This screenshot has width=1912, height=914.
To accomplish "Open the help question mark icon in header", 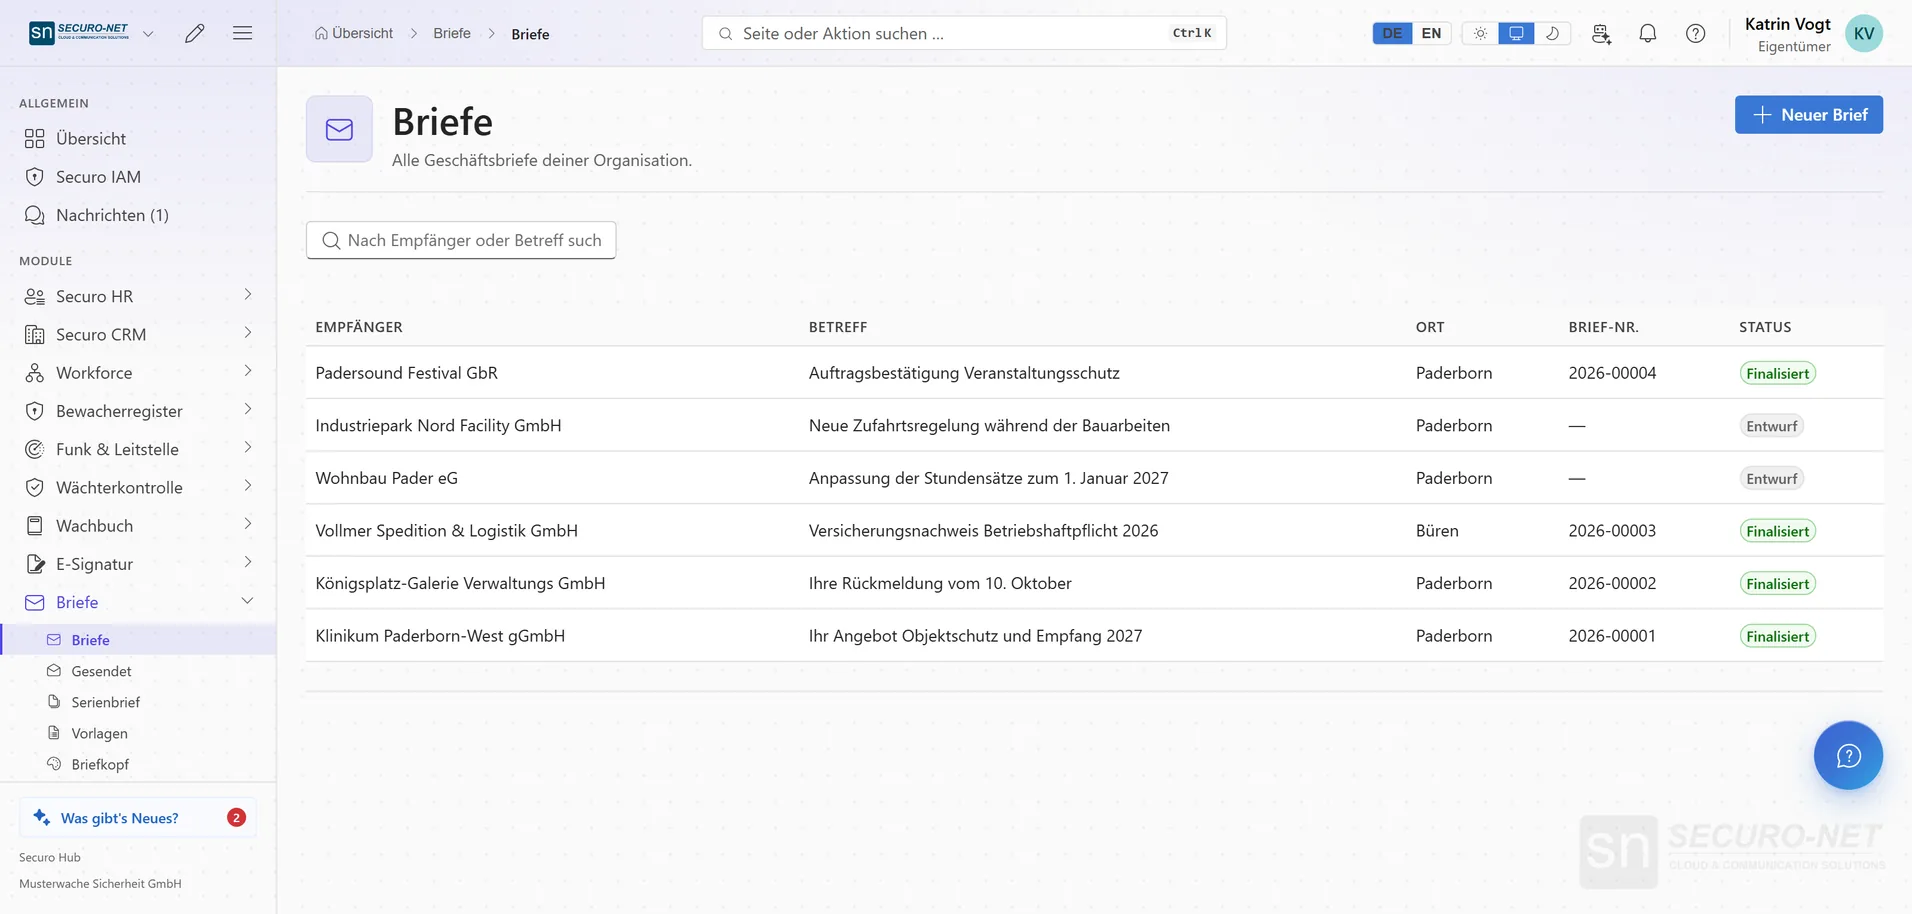I will [x=1696, y=33].
